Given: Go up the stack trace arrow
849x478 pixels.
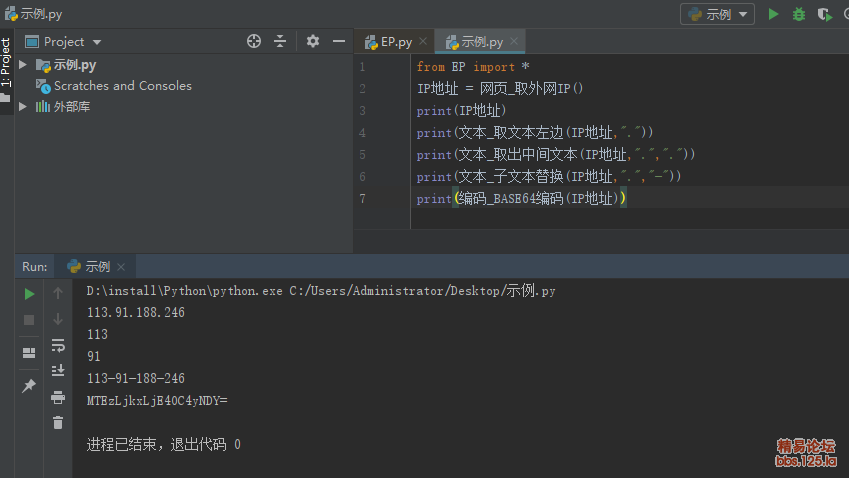Looking at the screenshot, I should tap(58, 293).
